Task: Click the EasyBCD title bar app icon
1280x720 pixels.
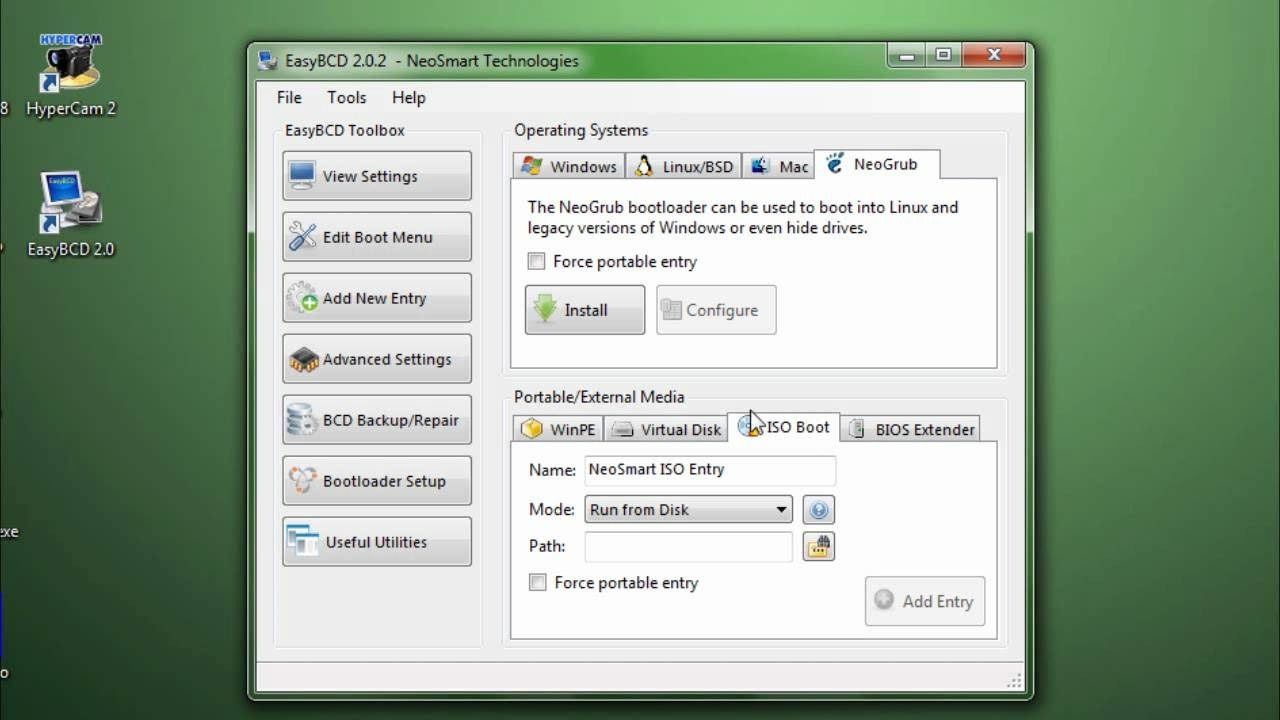Action: [x=268, y=61]
